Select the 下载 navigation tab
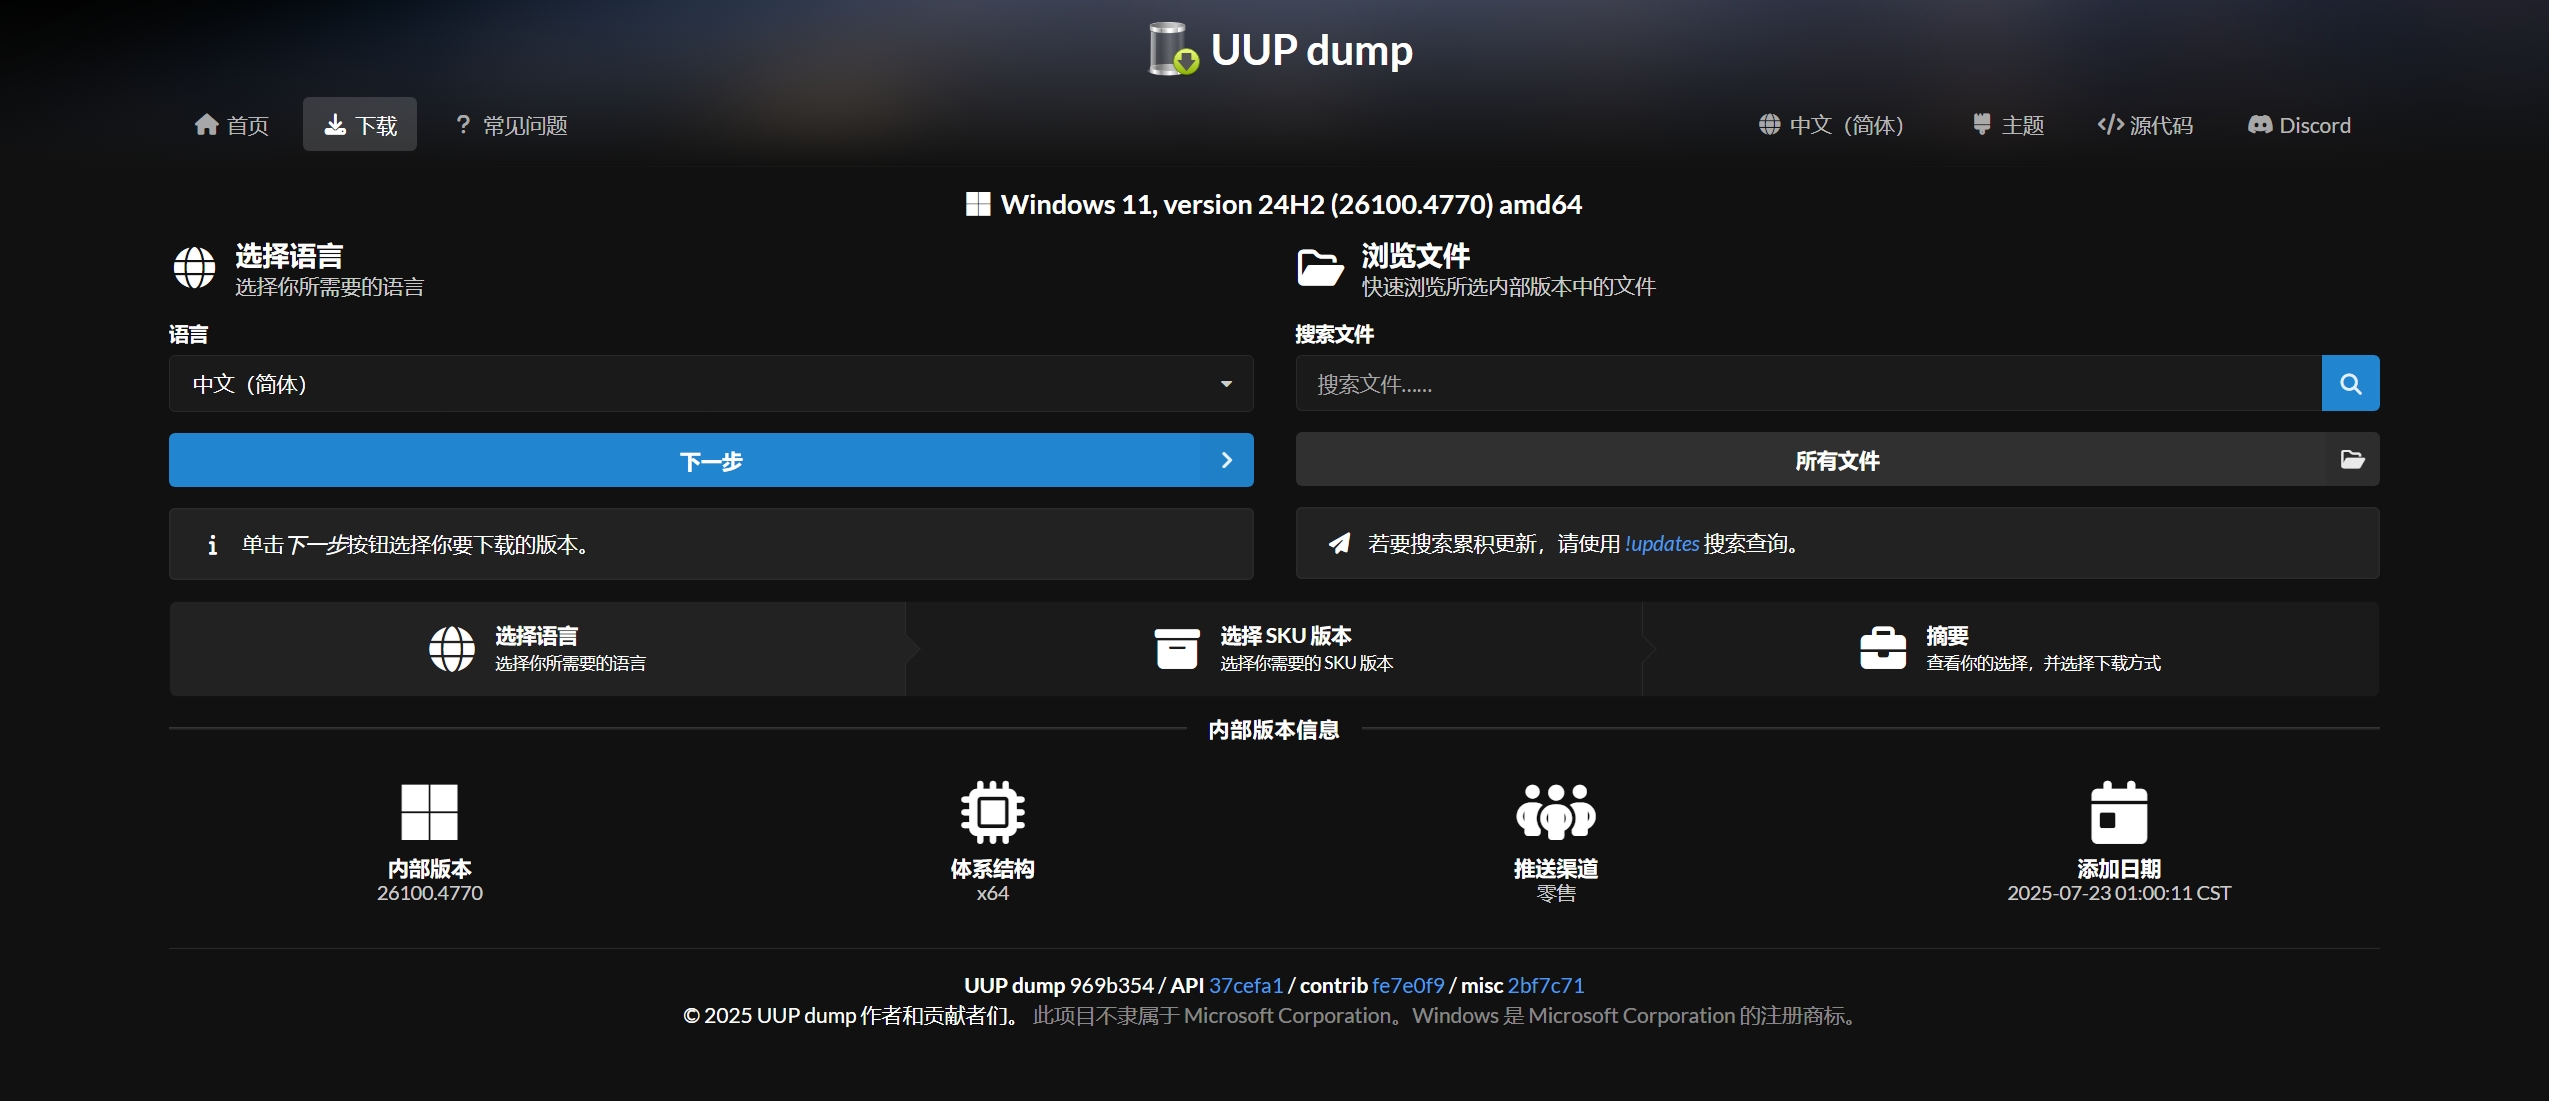Image resolution: width=2549 pixels, height=1101 pixels. click(x=360, y=125)
